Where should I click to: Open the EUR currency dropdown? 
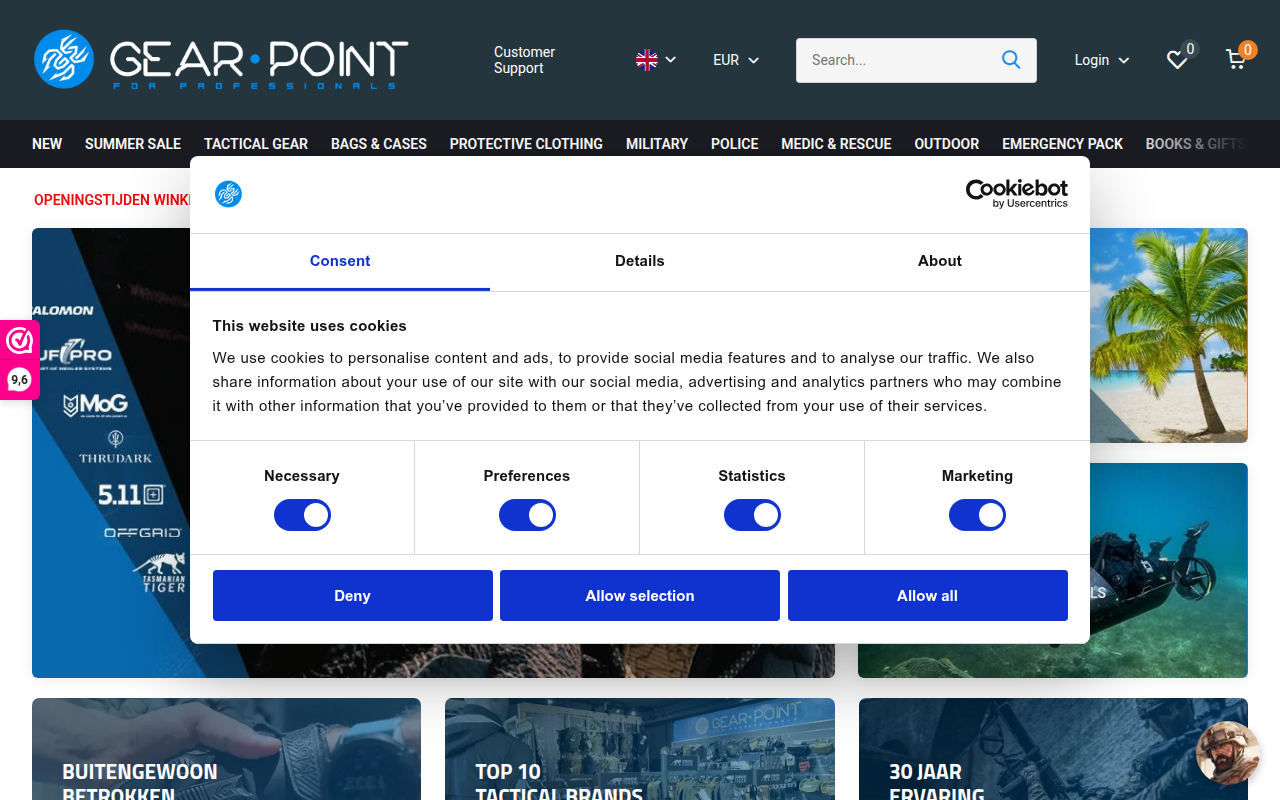(736, 60)
